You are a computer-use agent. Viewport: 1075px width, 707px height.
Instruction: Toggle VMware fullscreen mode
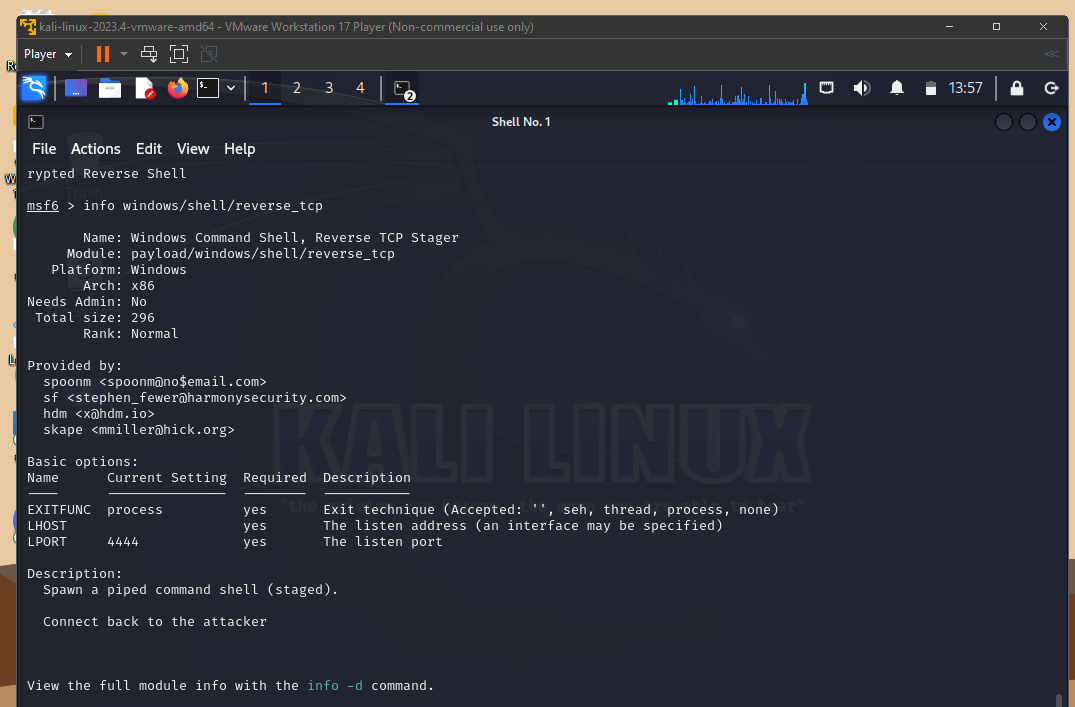179,54
